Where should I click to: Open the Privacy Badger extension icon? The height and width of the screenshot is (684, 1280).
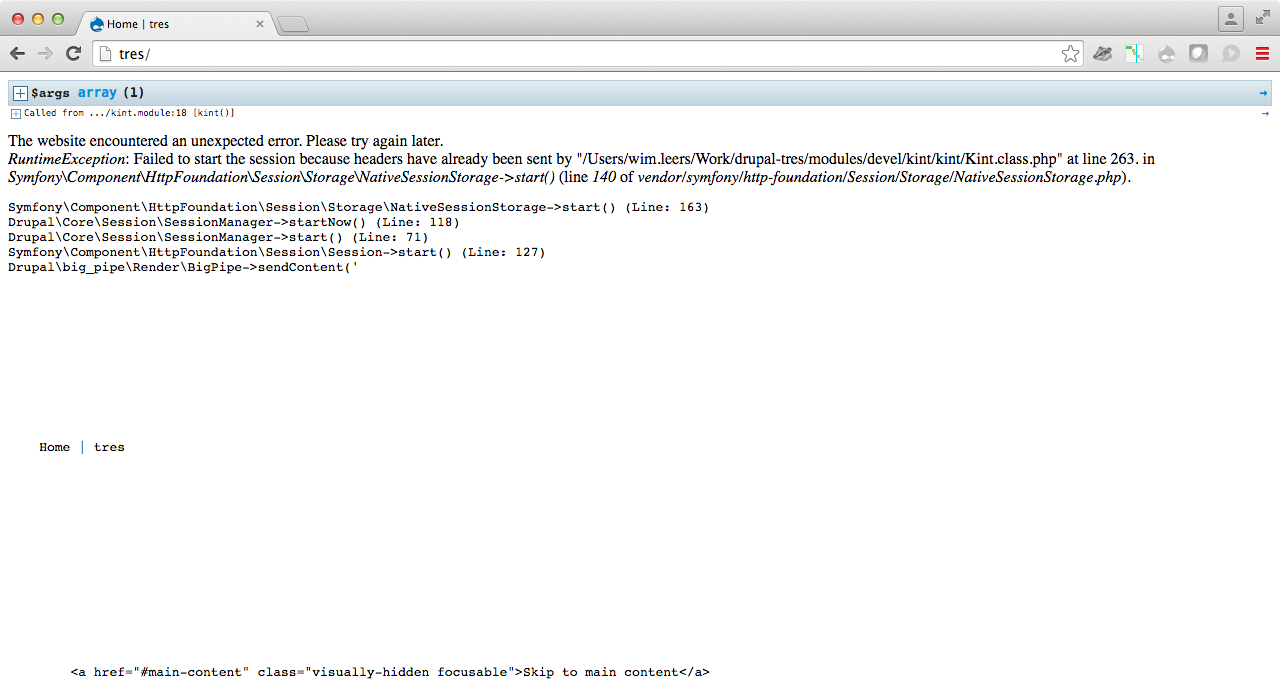click(1103, 53)
